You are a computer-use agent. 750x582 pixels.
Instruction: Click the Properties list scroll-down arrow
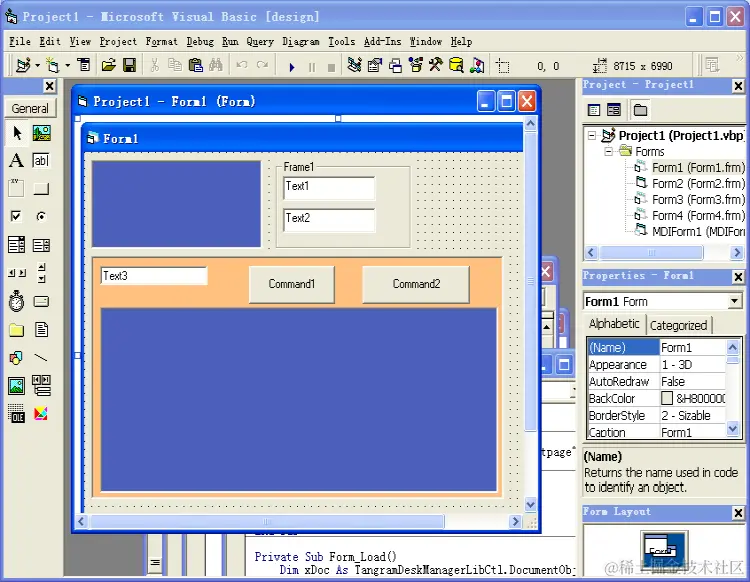[732, 428]
